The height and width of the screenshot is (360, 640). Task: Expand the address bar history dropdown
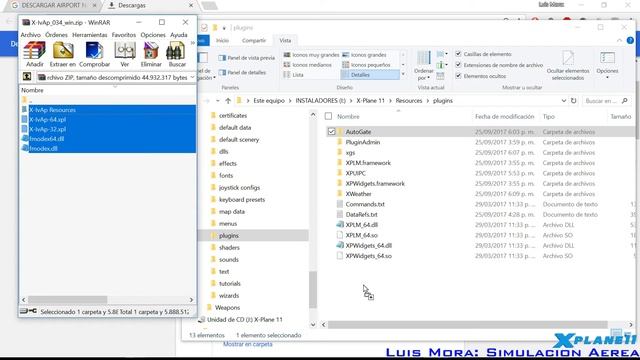[564, 101]
